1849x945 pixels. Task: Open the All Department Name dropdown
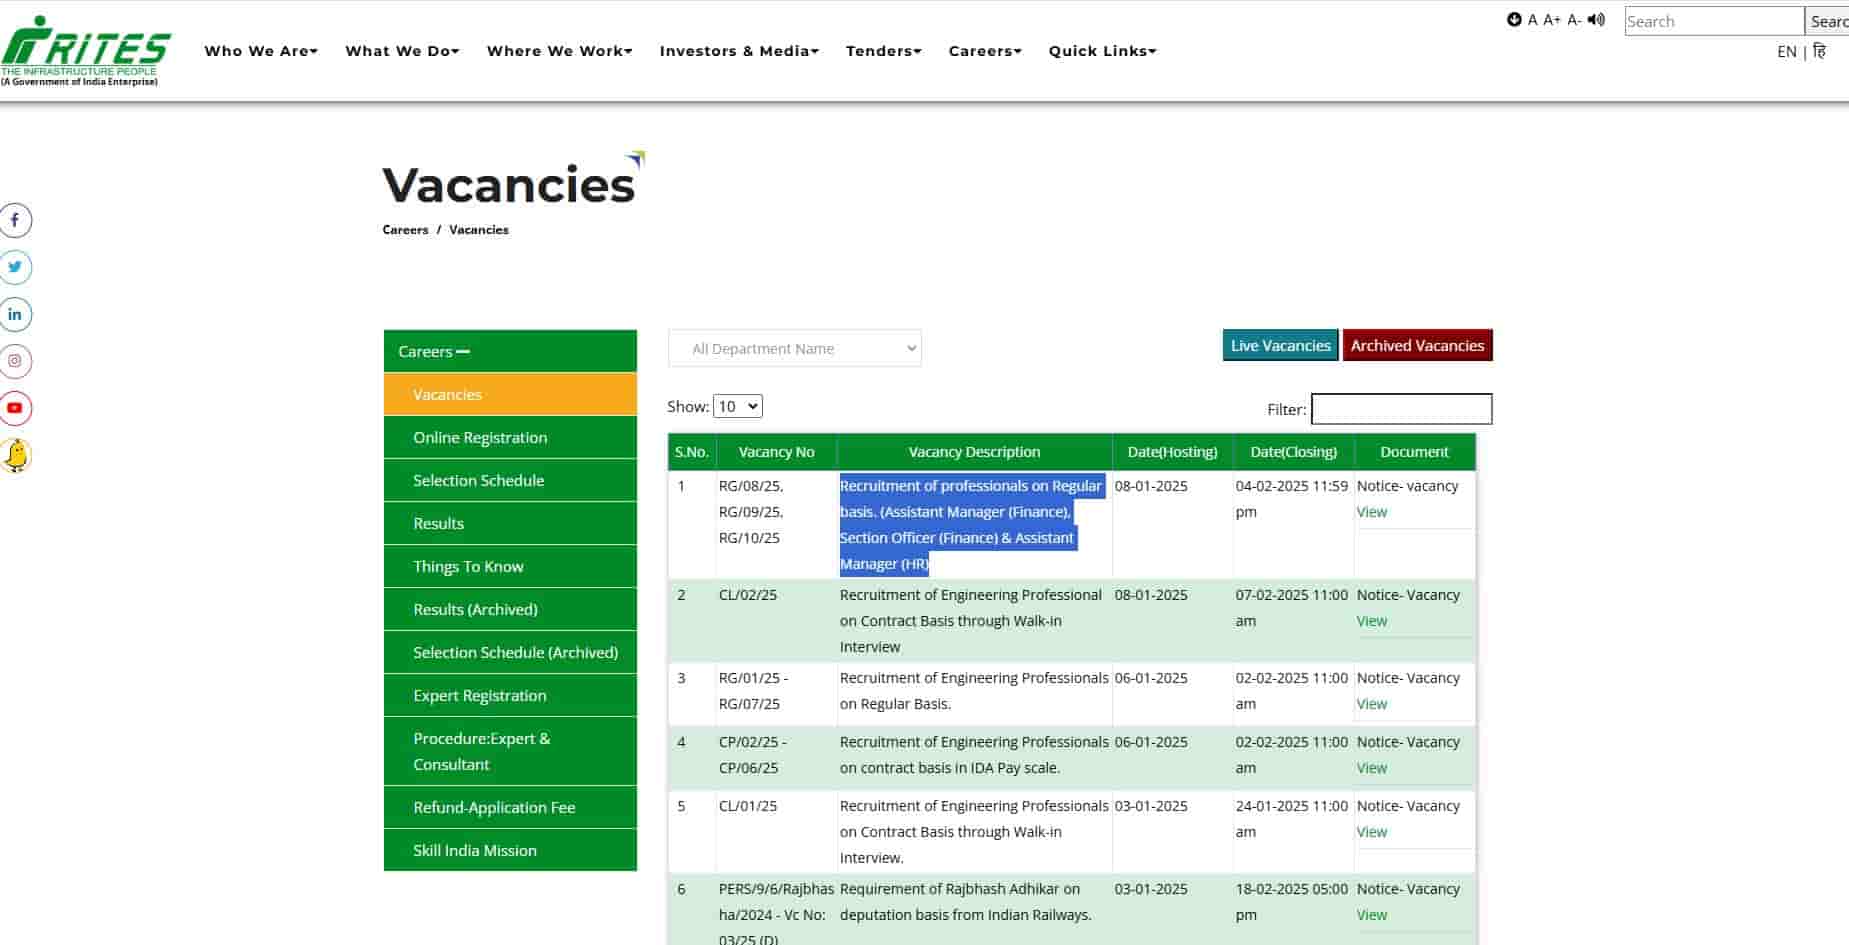(794, 348)
